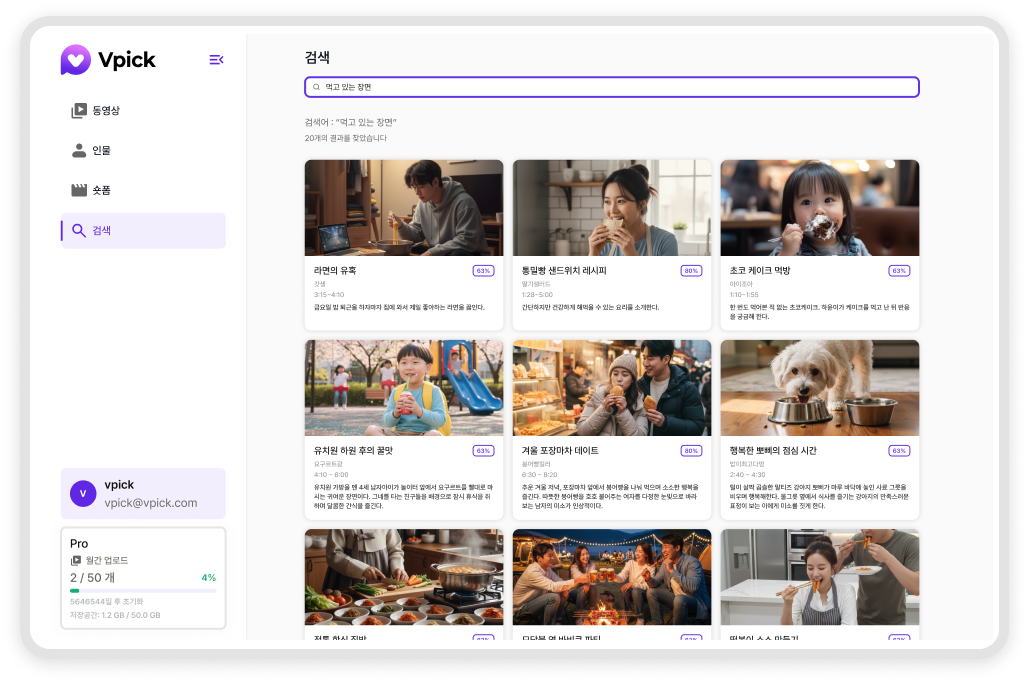
Task: Click the 동영상 video icon in sidebar
Action: tap(79, 111)
